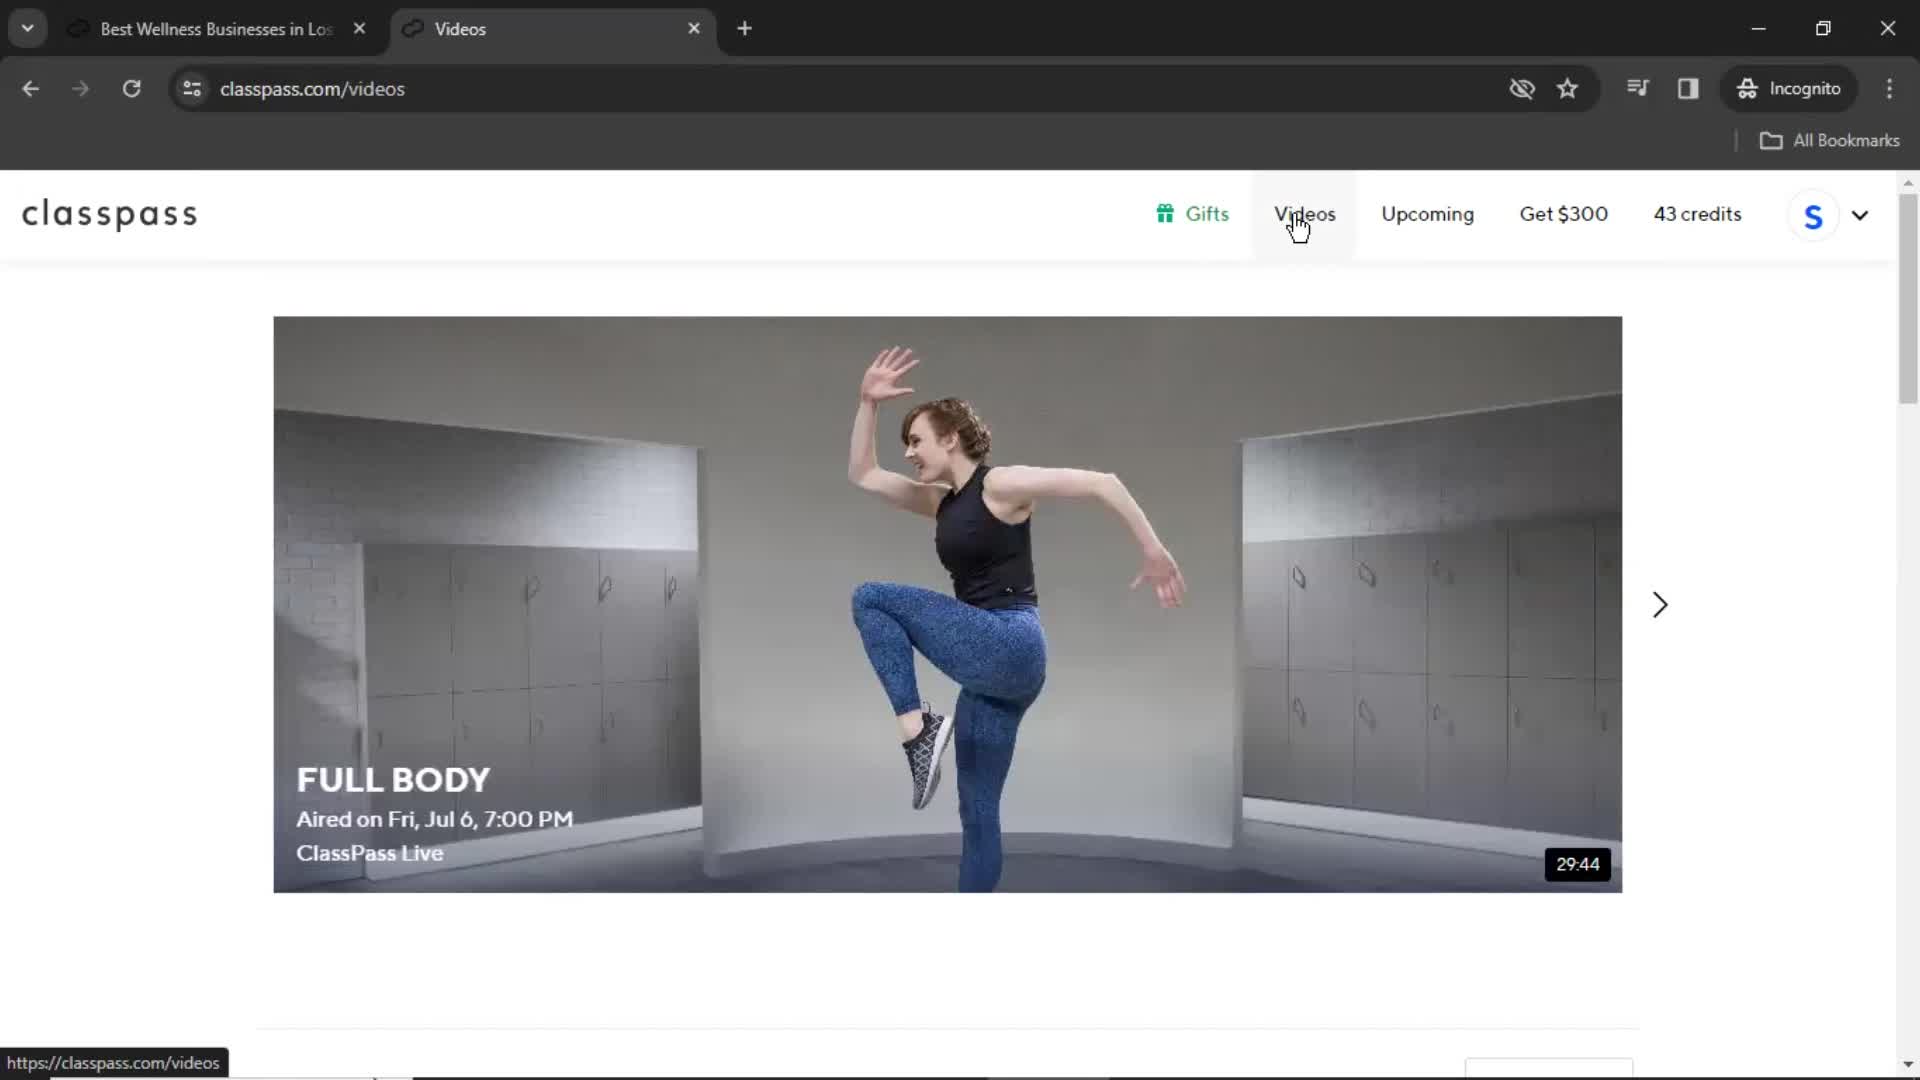Expand browser window layout options
The image size is (1920, 1080).
1824,28
